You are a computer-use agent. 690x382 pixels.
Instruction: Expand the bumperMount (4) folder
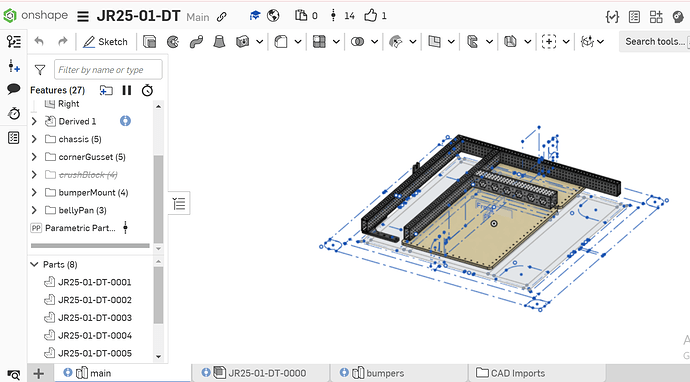[x=34, y=192]
